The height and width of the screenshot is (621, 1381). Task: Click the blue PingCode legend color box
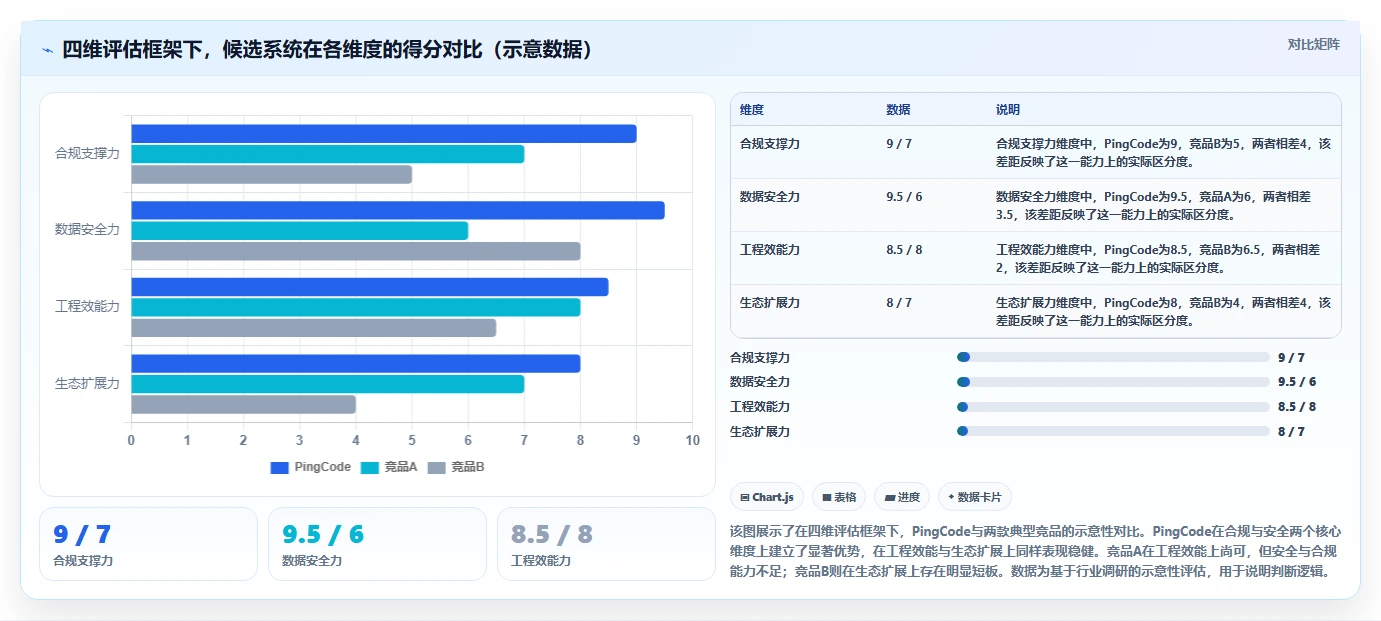pyautogui.click(x=280, y=467)
